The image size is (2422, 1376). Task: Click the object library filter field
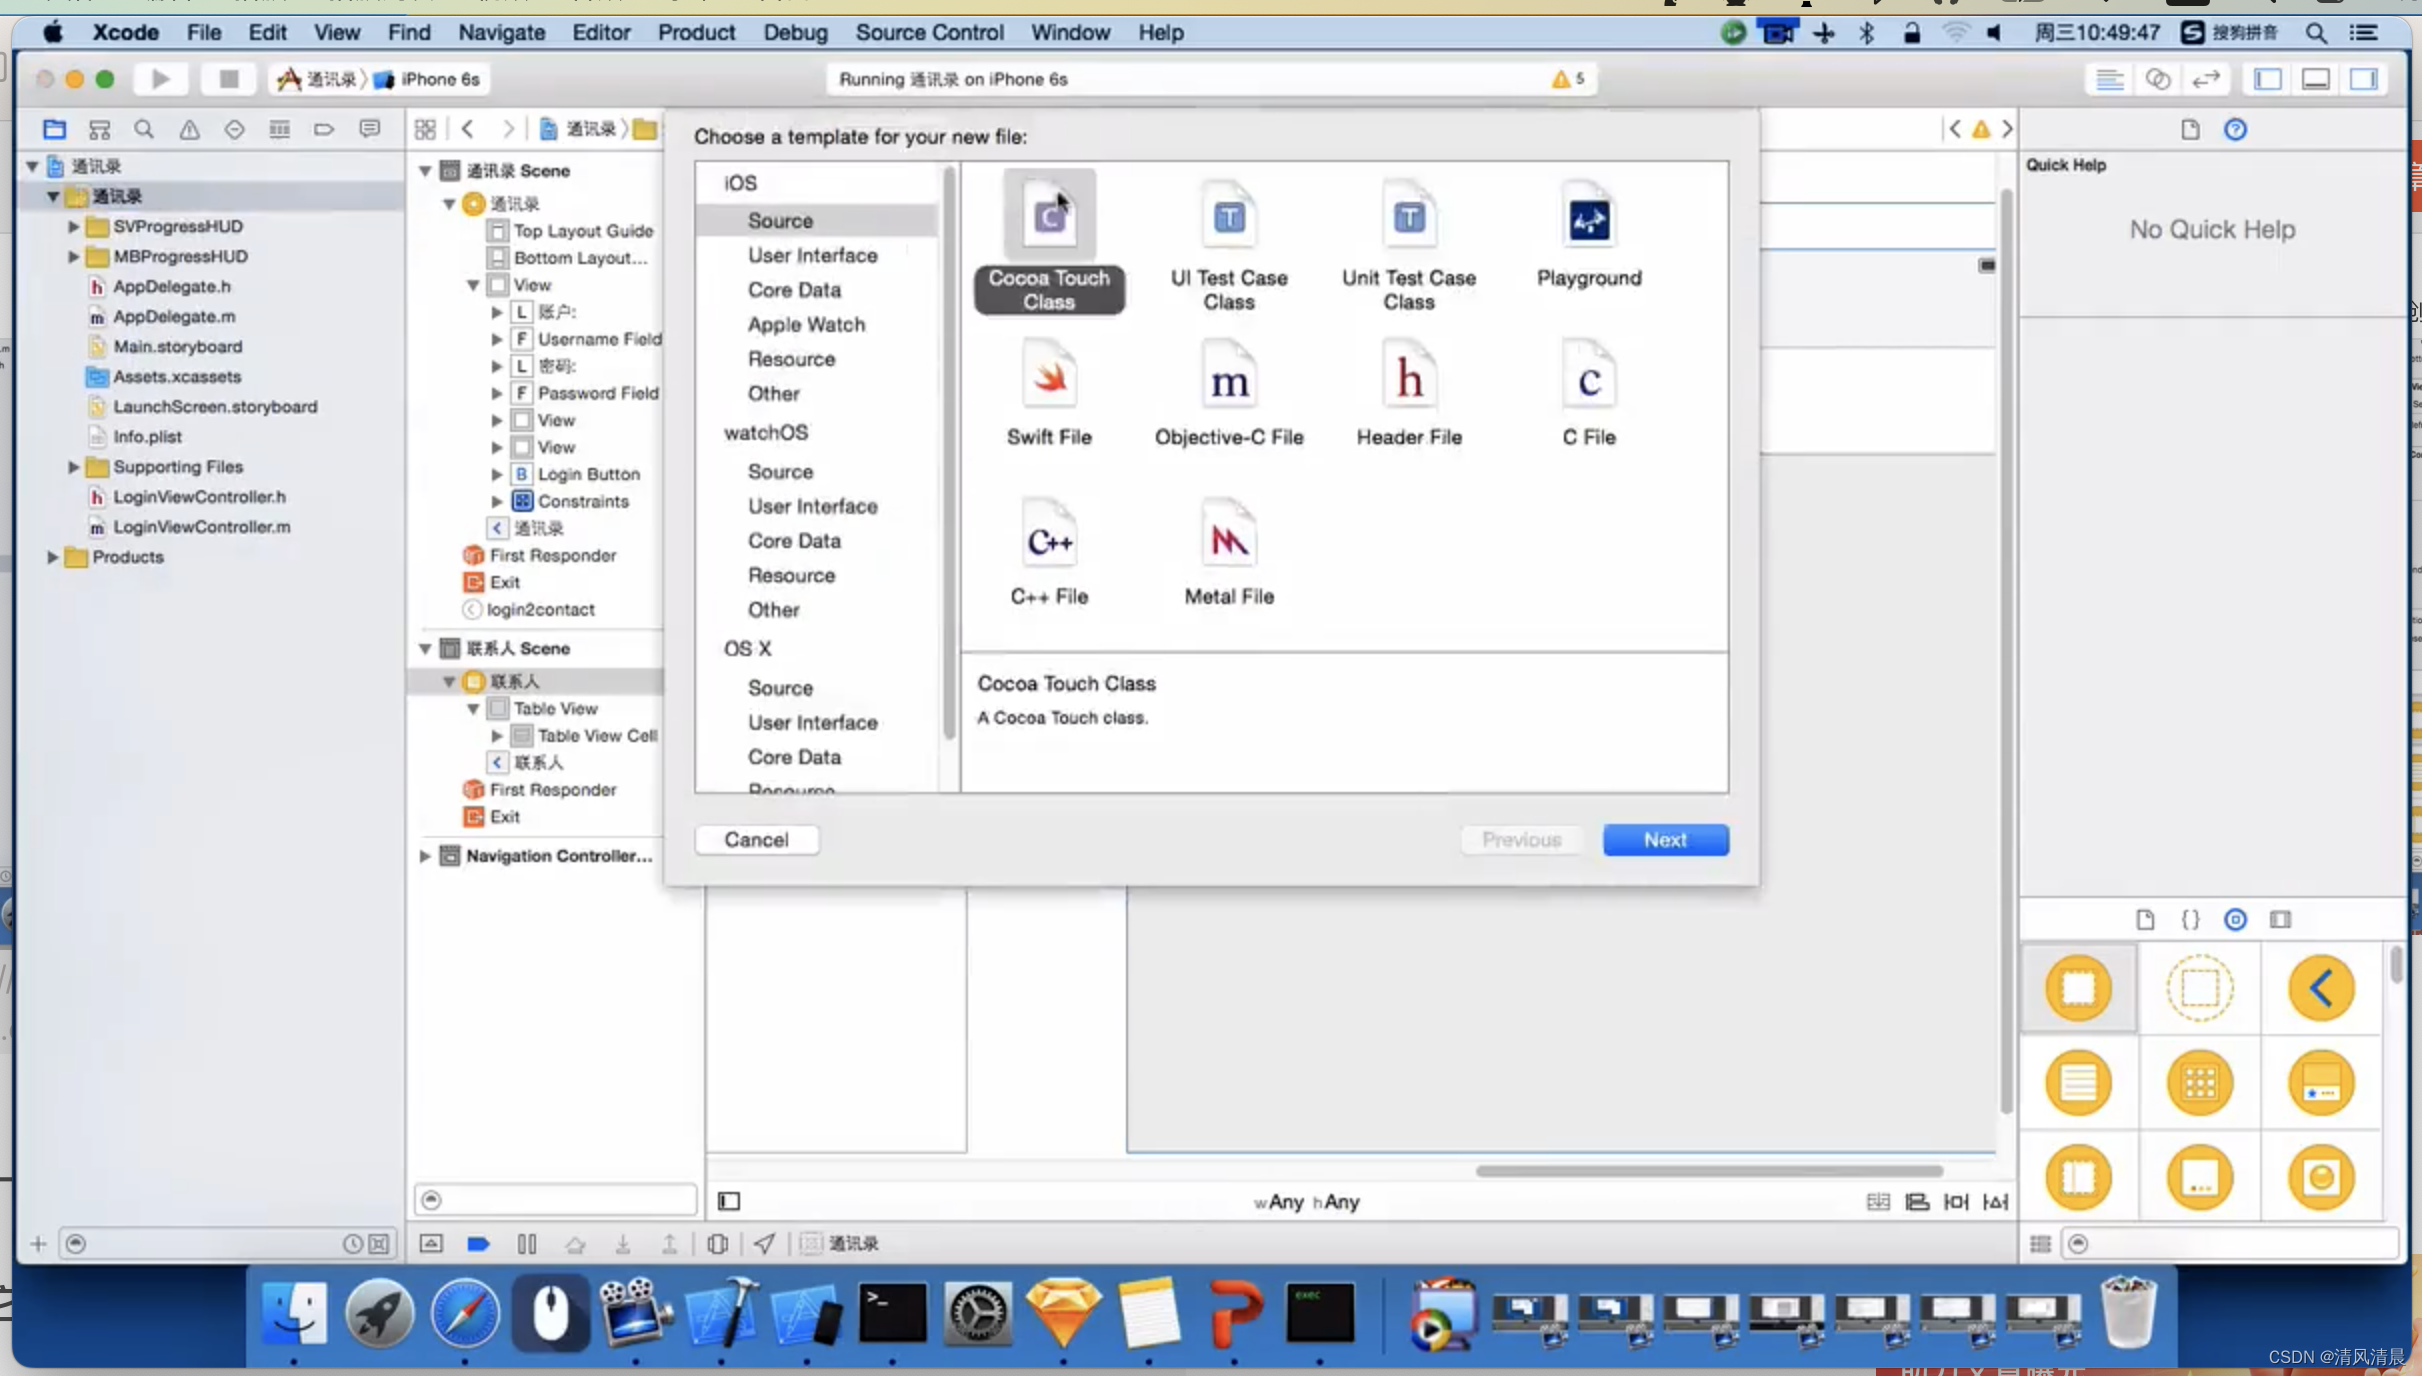pyautogui.click(x=2231, y=1244)
